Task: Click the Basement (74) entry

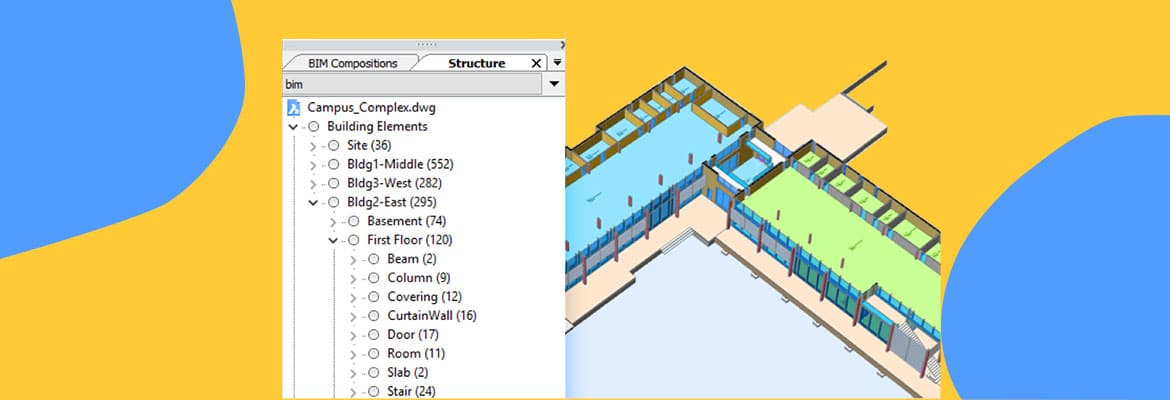Action: click(406, 221)
